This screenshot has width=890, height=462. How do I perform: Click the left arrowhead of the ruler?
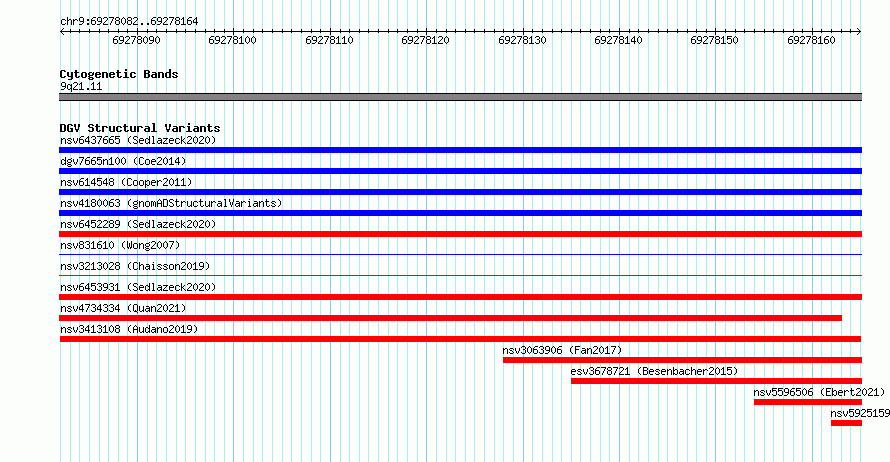point(62,31)
